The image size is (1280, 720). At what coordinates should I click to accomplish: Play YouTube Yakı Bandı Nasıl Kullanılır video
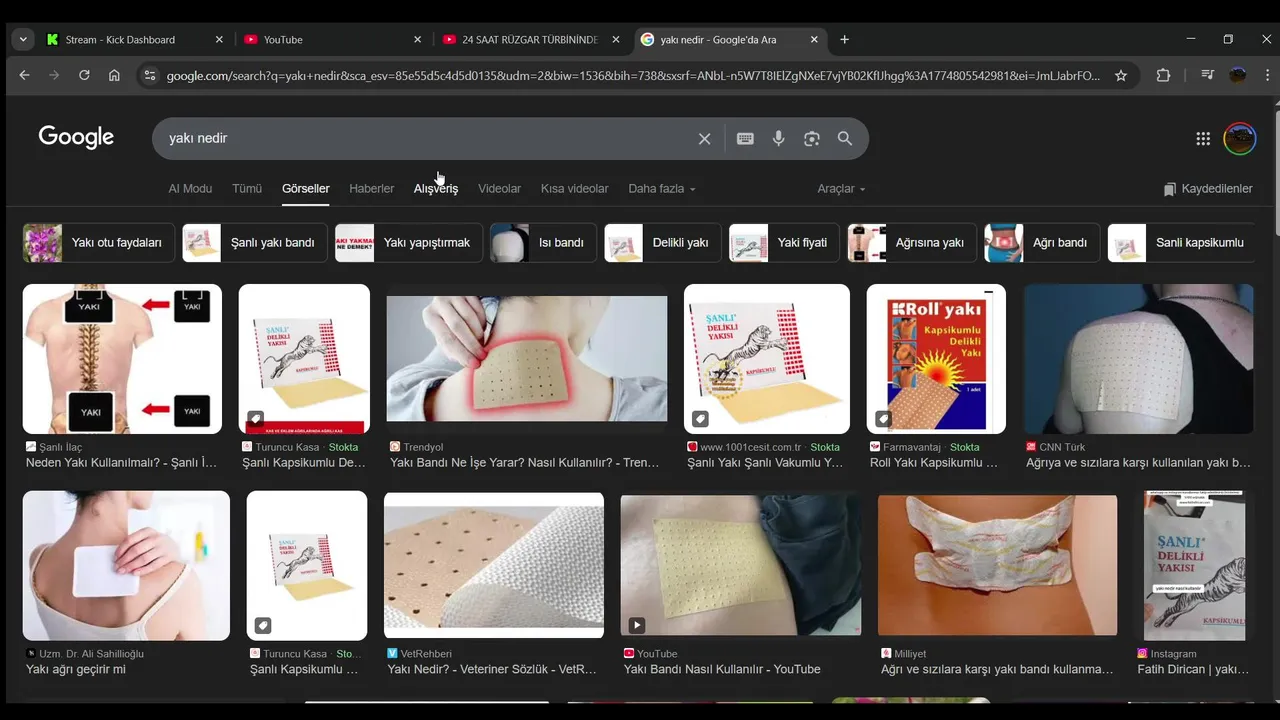741,566
